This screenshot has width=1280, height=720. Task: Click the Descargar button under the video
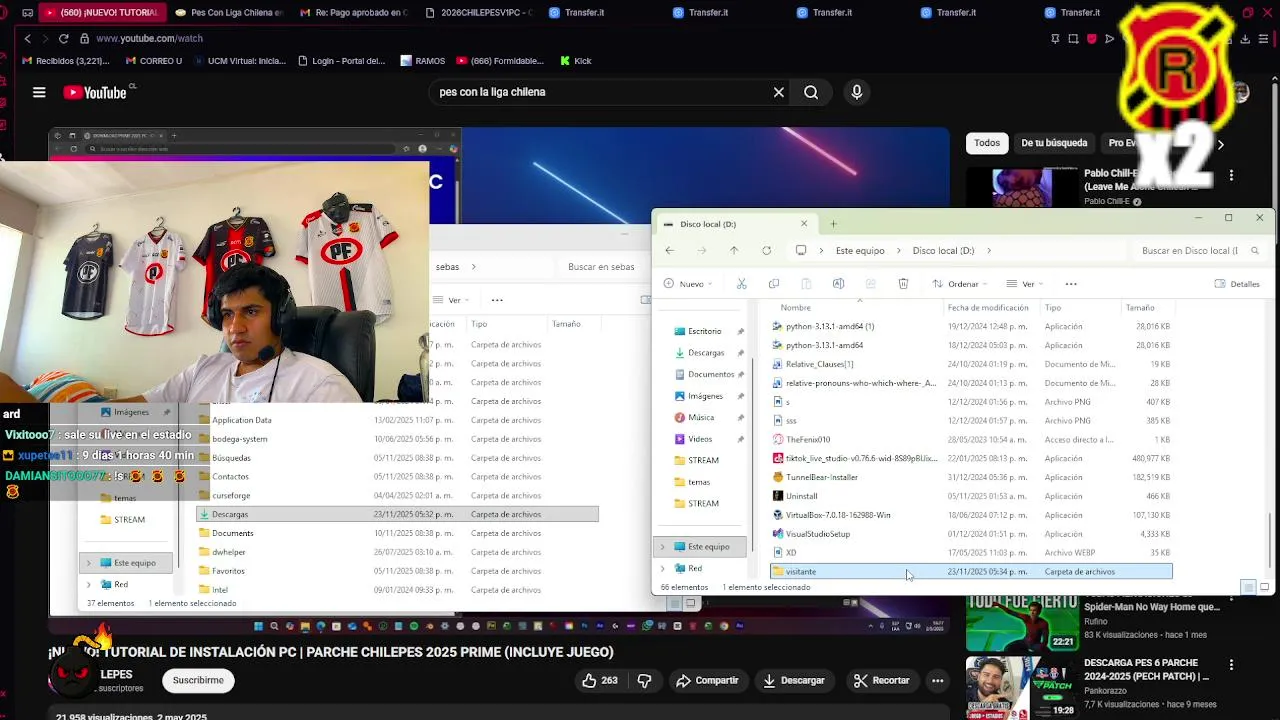[x=793, y=680]
